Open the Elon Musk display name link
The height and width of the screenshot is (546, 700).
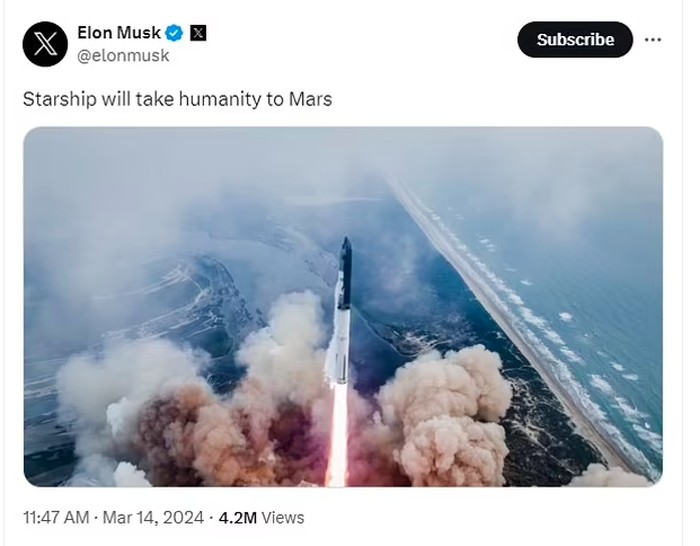point(118,33)
